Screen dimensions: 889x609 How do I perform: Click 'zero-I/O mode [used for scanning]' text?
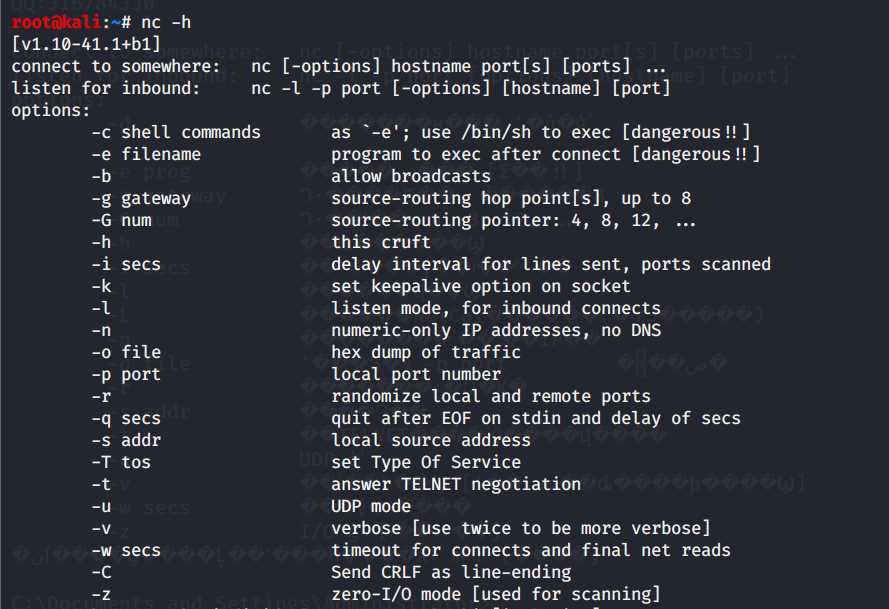[x=496, y=594]
